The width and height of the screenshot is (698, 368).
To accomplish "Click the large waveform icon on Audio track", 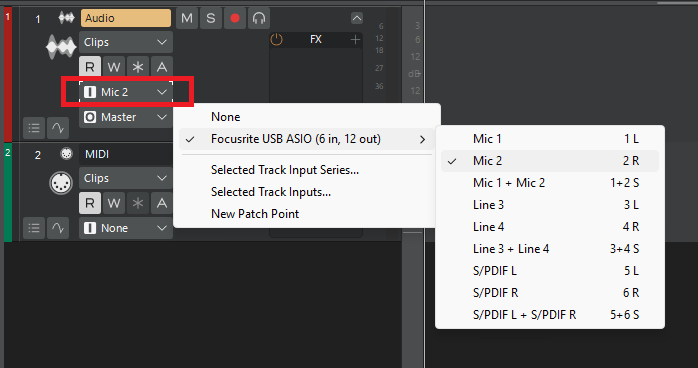I will 61,47.
